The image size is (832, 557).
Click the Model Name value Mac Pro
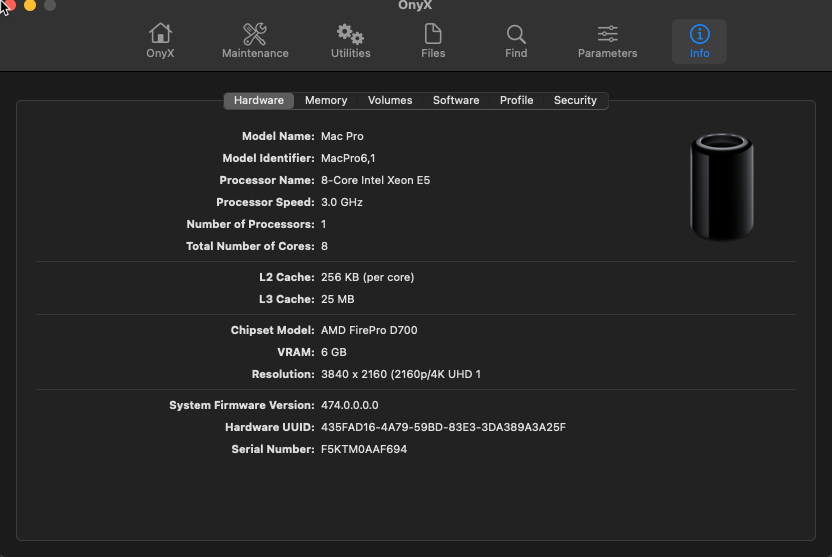pos(342,136)
